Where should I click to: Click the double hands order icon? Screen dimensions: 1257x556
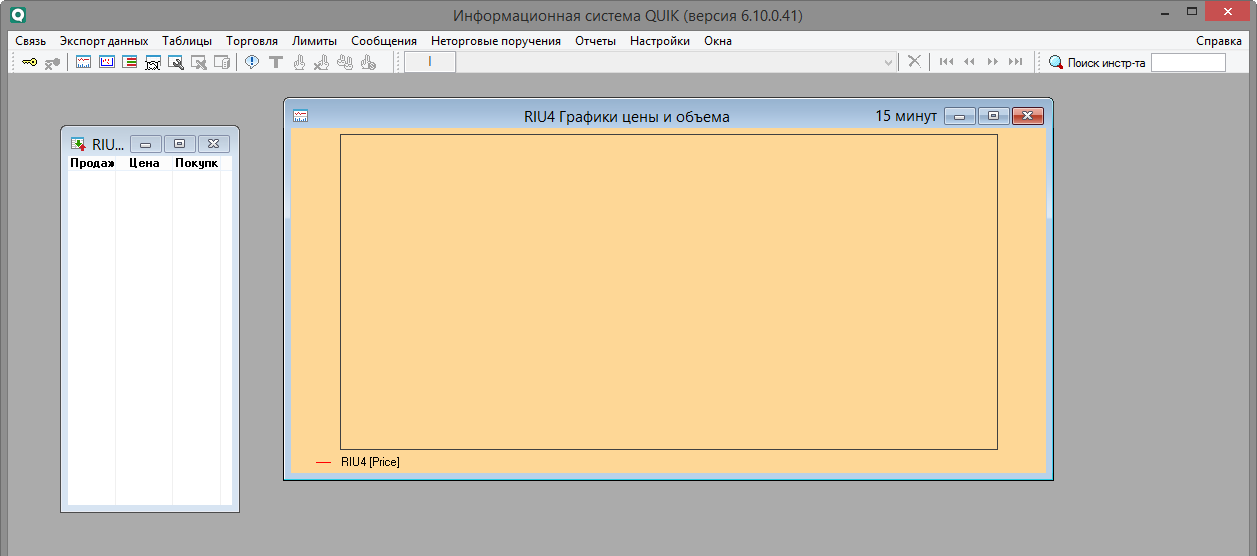pyautogui.click(x=344, y=62)
